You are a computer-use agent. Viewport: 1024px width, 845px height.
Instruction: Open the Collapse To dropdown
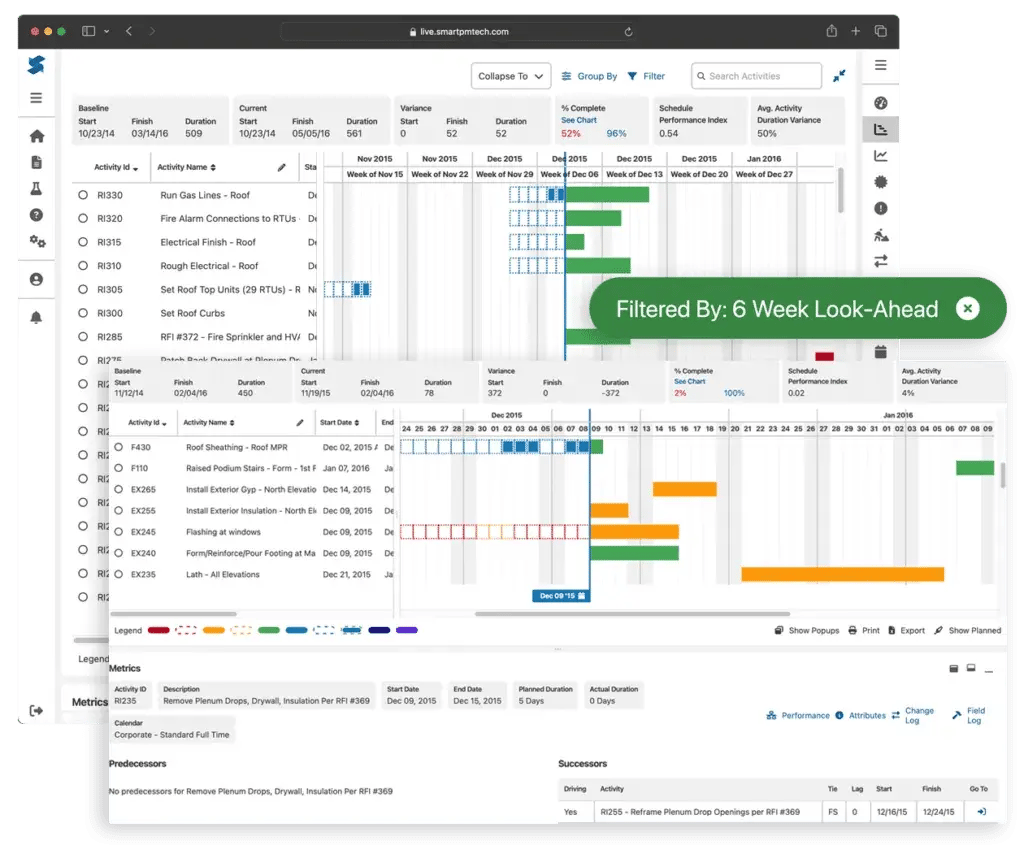(510, 76)
